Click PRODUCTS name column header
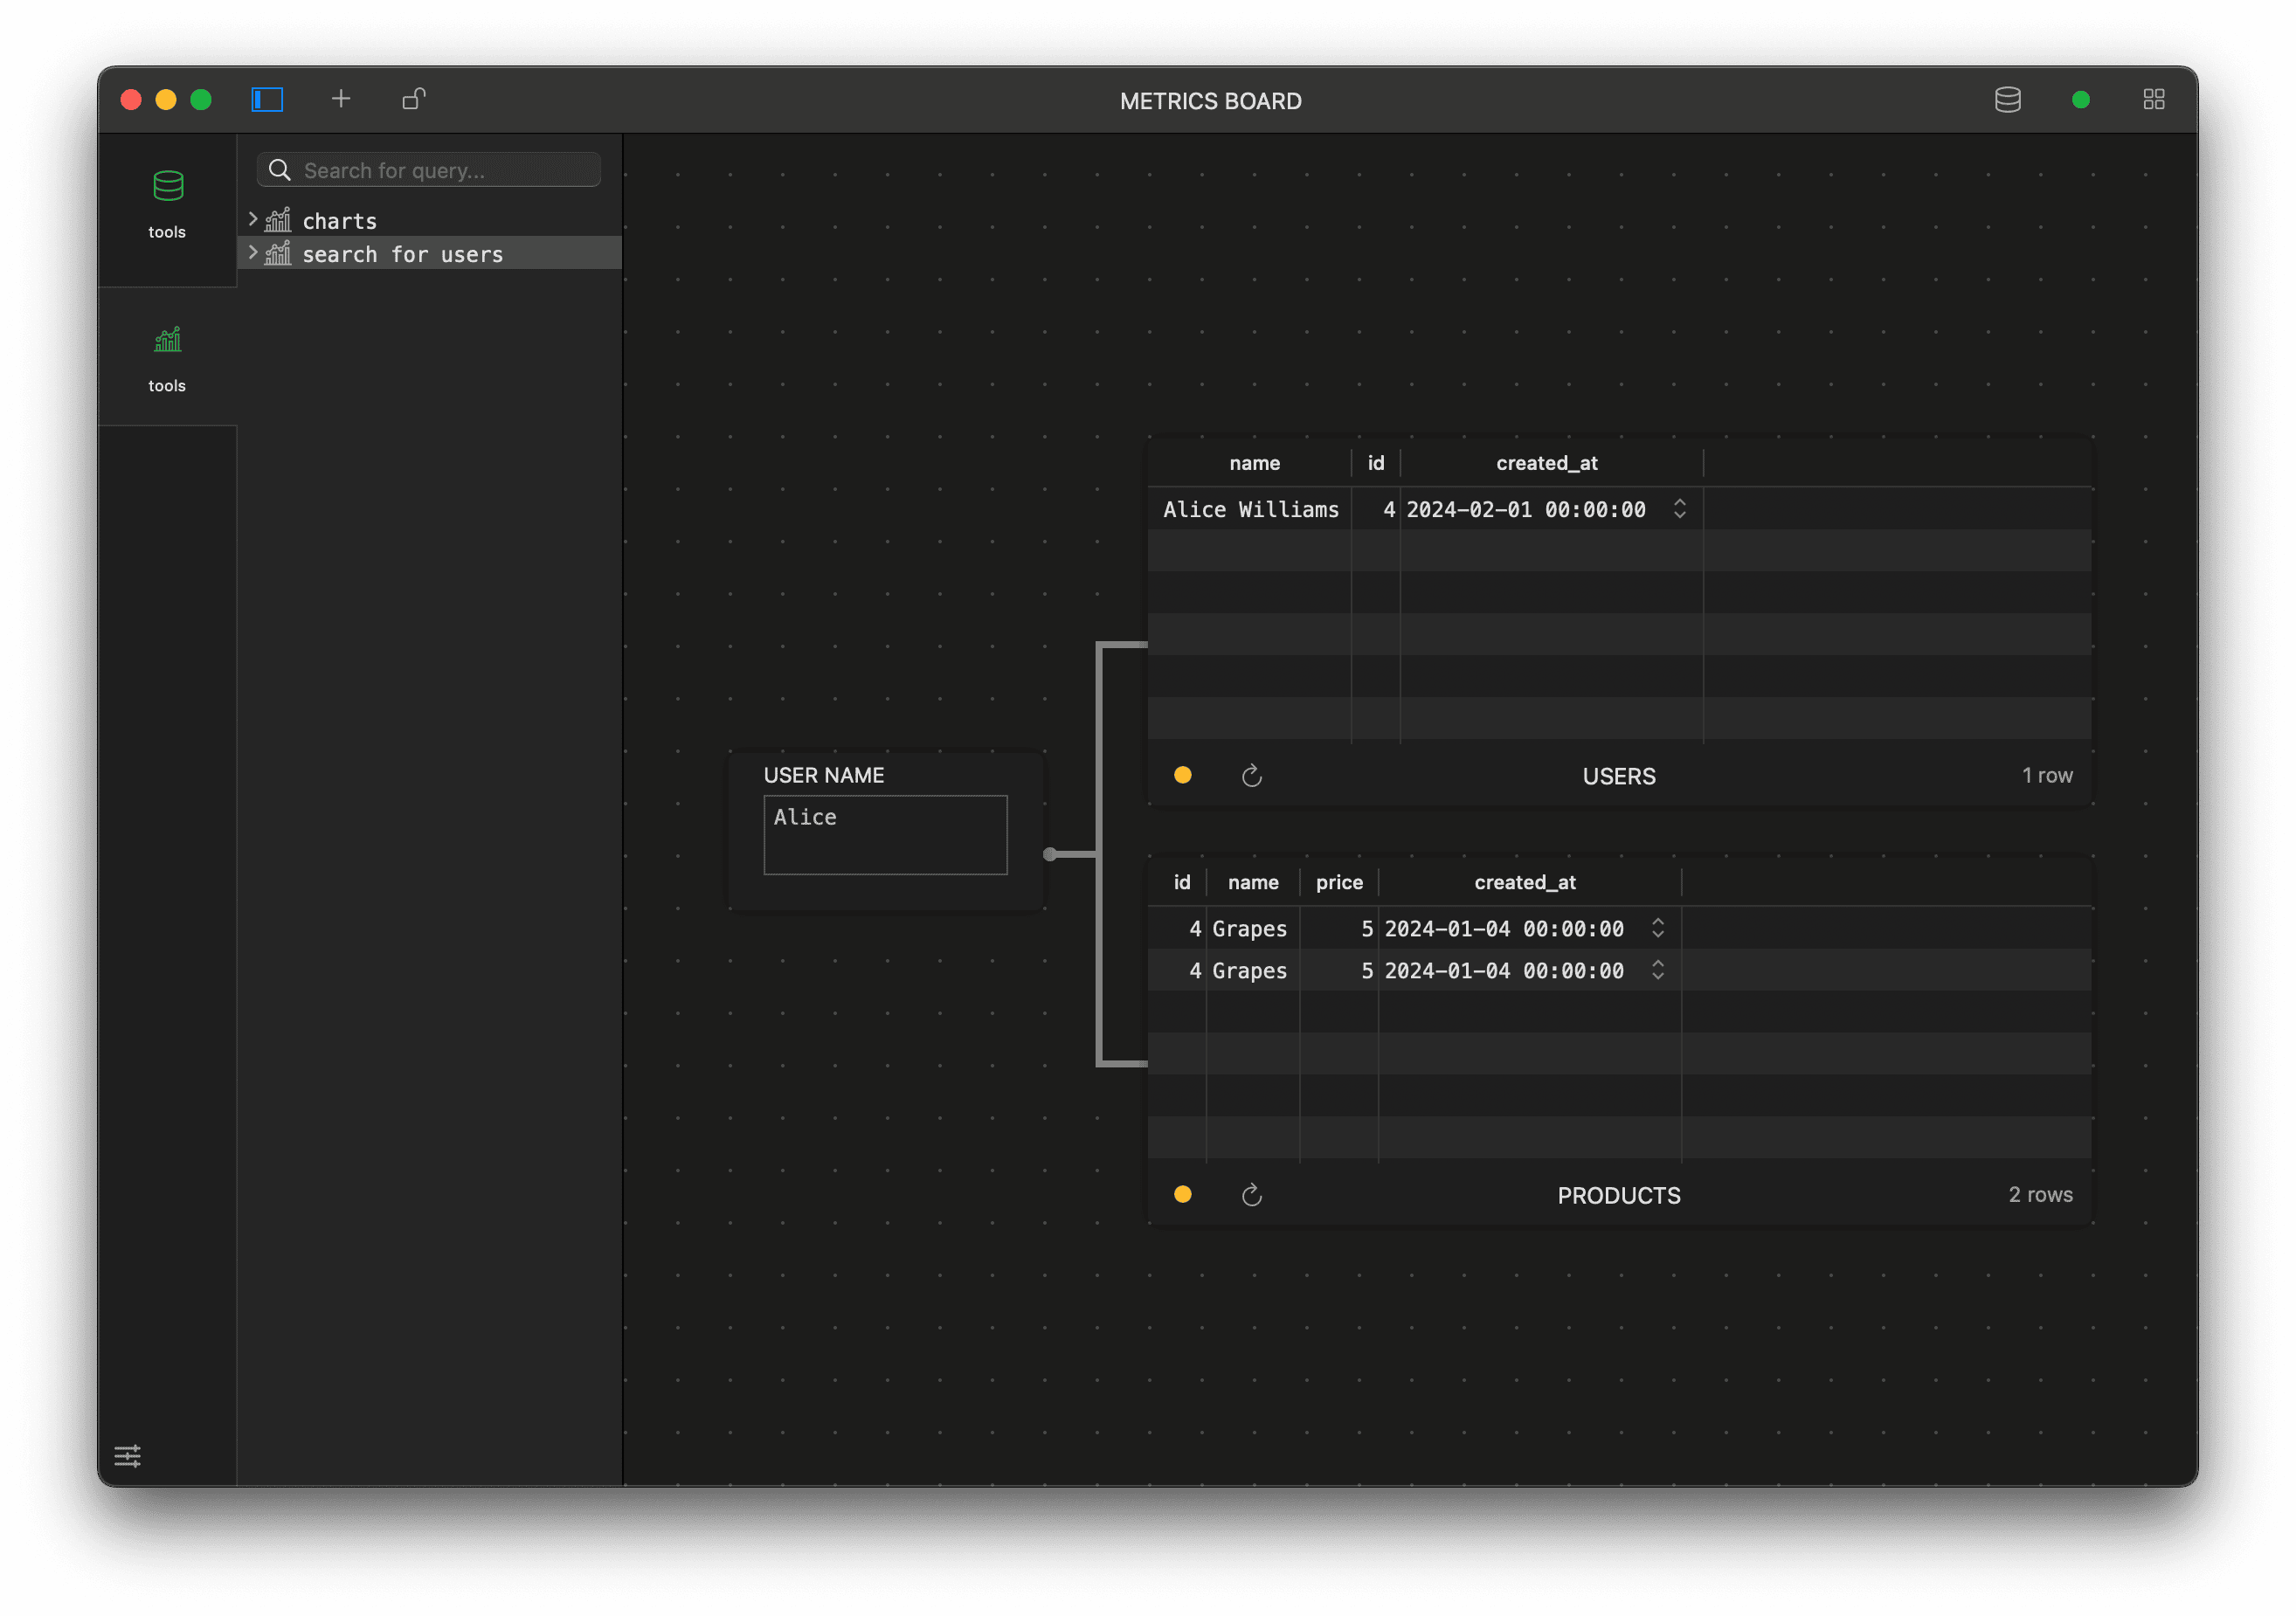 1253,882
